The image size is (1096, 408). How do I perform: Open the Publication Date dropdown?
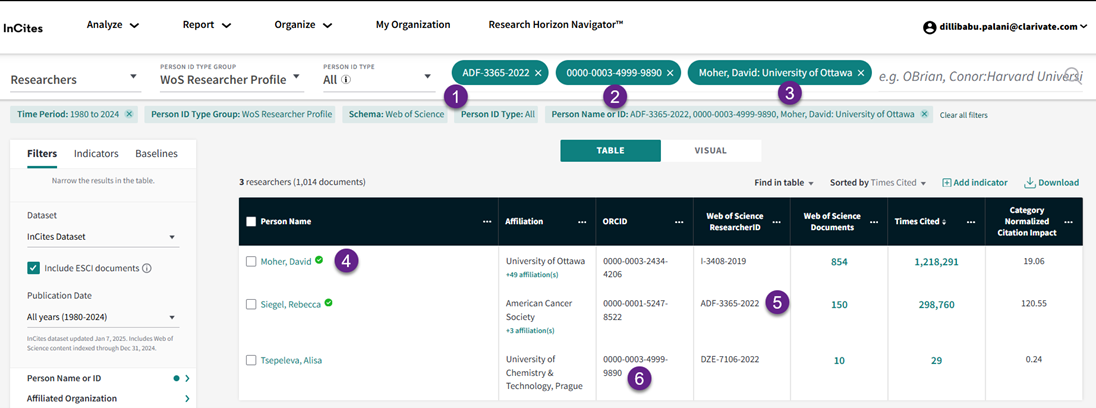[x=102, y=317]
